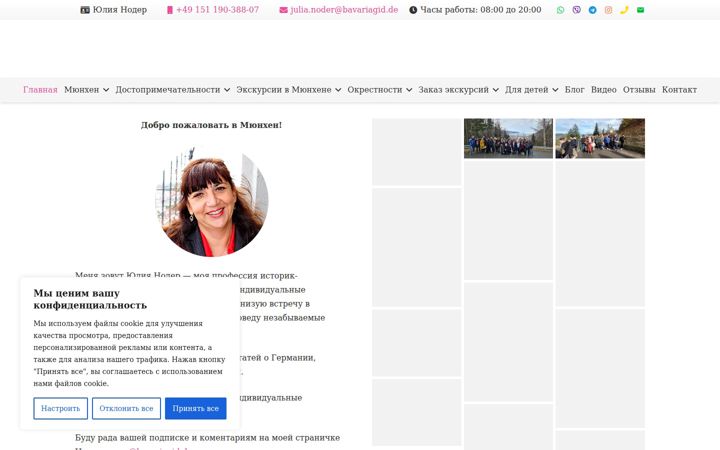Accept cookies with Принять все button
Viewport: 720px width, 450px height.
(196, 408)
